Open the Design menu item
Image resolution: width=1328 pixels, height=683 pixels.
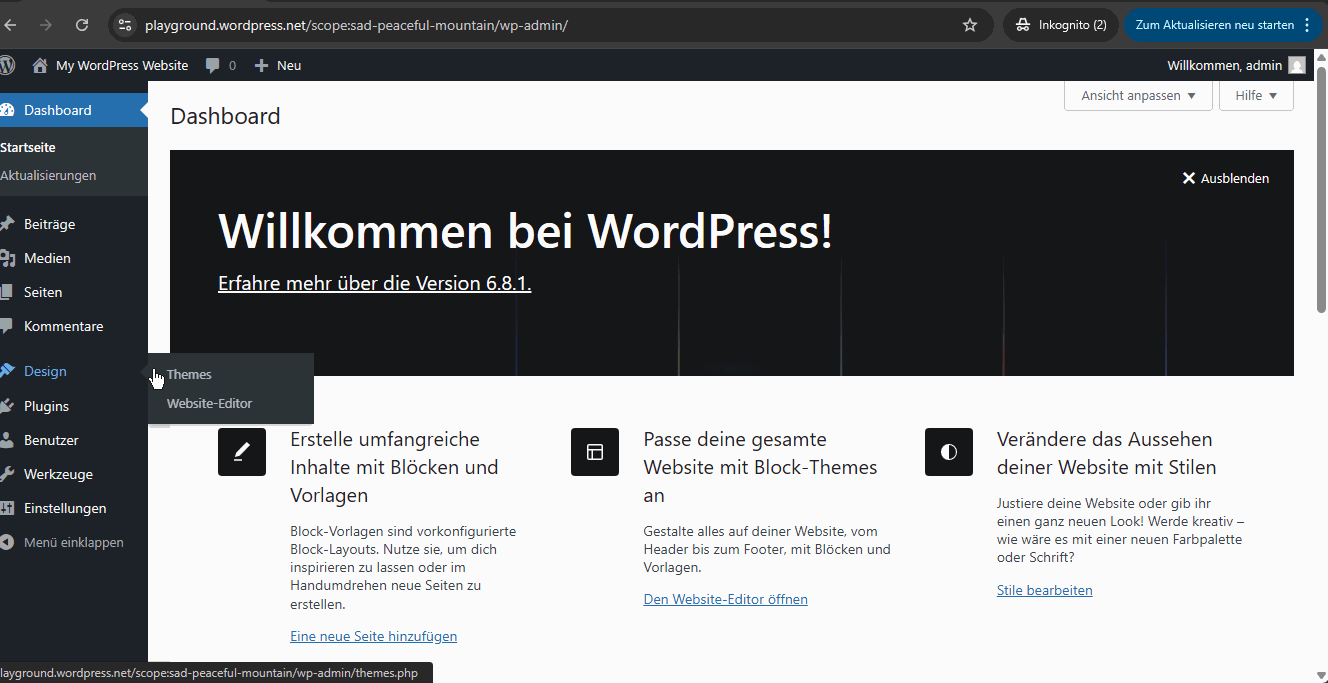pos(74,371)
